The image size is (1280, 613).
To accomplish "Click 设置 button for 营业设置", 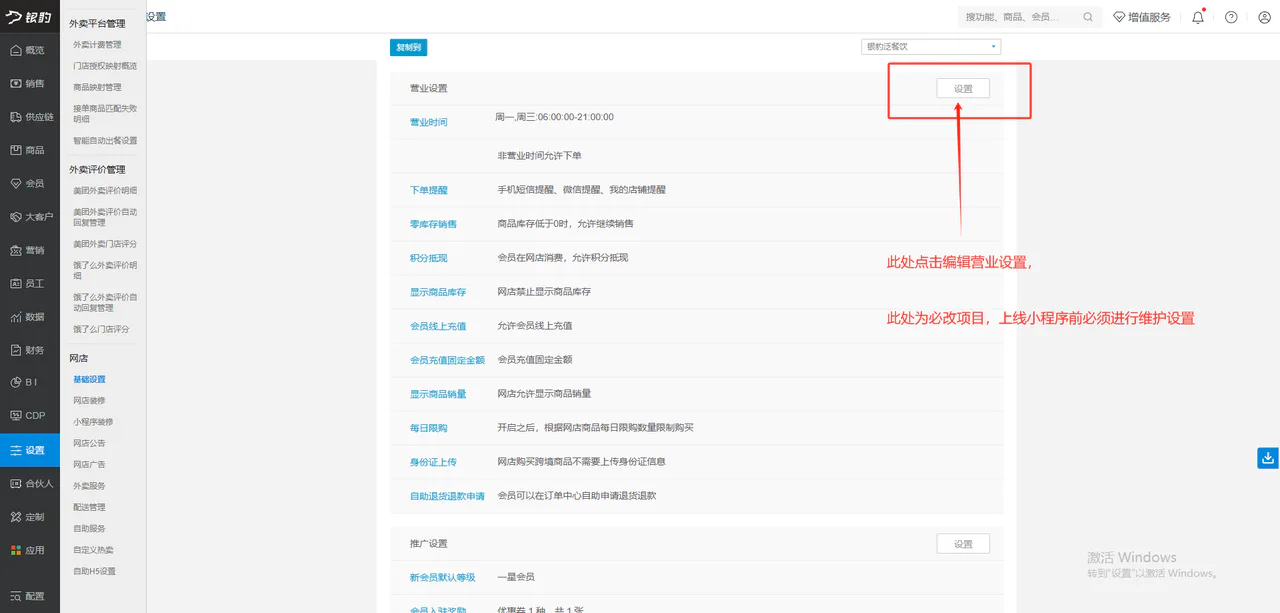I will click(963, 88).
